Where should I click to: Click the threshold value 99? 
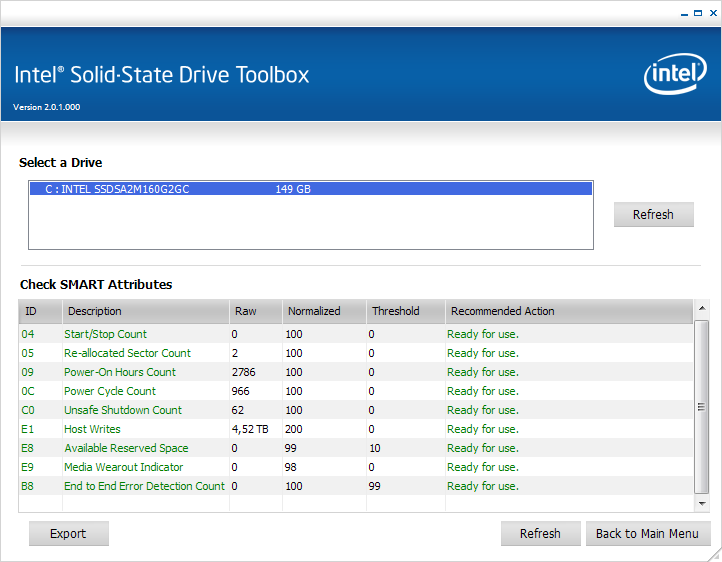tap(374, 486)
